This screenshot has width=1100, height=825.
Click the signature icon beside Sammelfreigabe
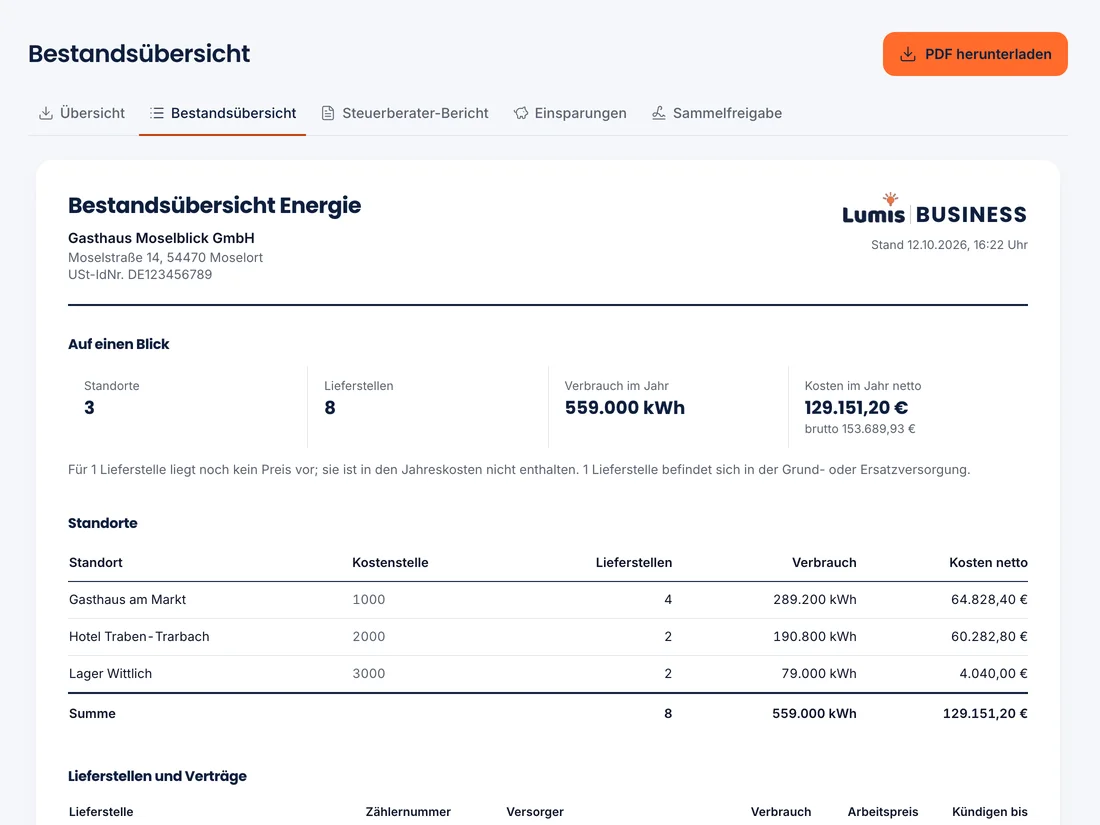pyautogui.click(x=659, y=113)
